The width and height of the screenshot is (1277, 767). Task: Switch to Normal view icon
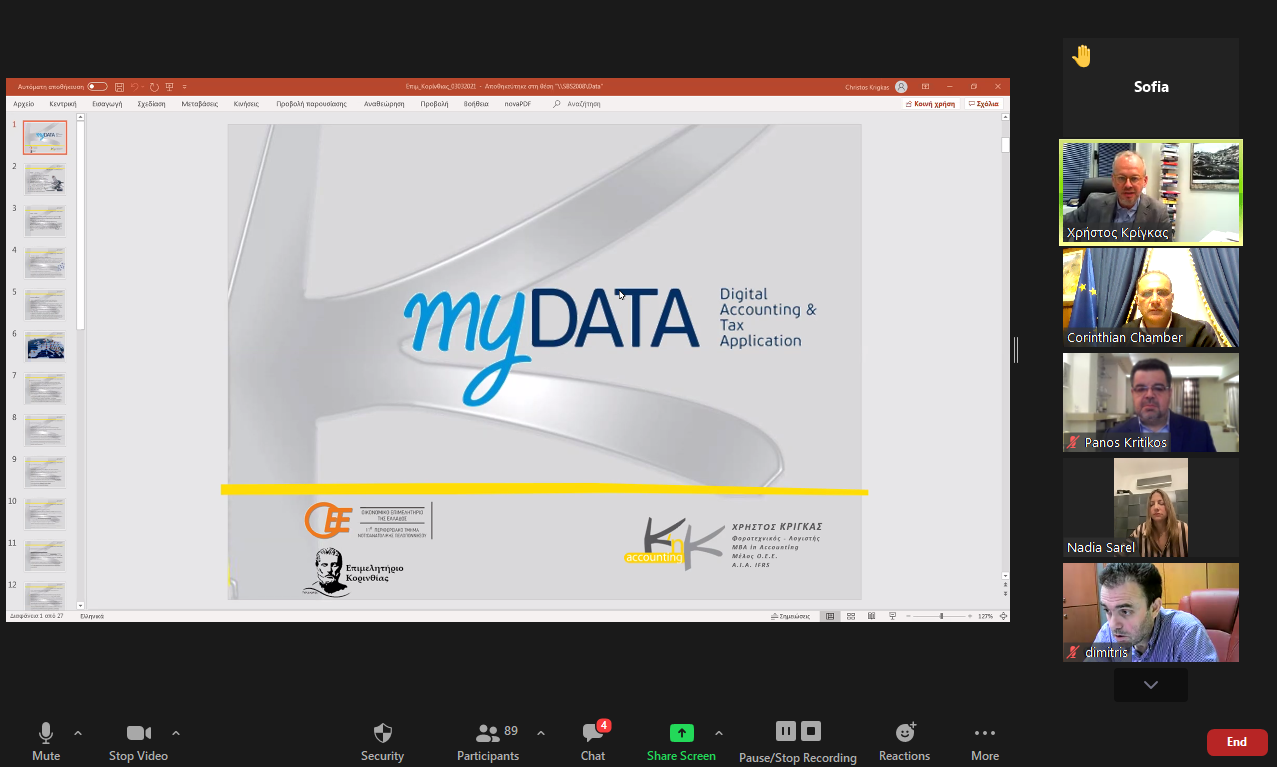tap(830, 616)
